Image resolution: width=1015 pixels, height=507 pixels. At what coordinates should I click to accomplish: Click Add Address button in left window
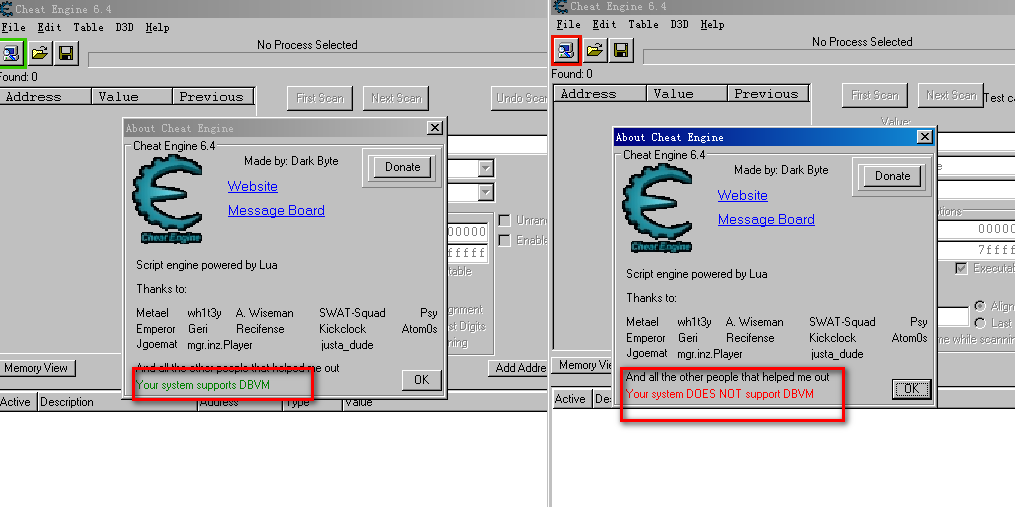point(519,368)
